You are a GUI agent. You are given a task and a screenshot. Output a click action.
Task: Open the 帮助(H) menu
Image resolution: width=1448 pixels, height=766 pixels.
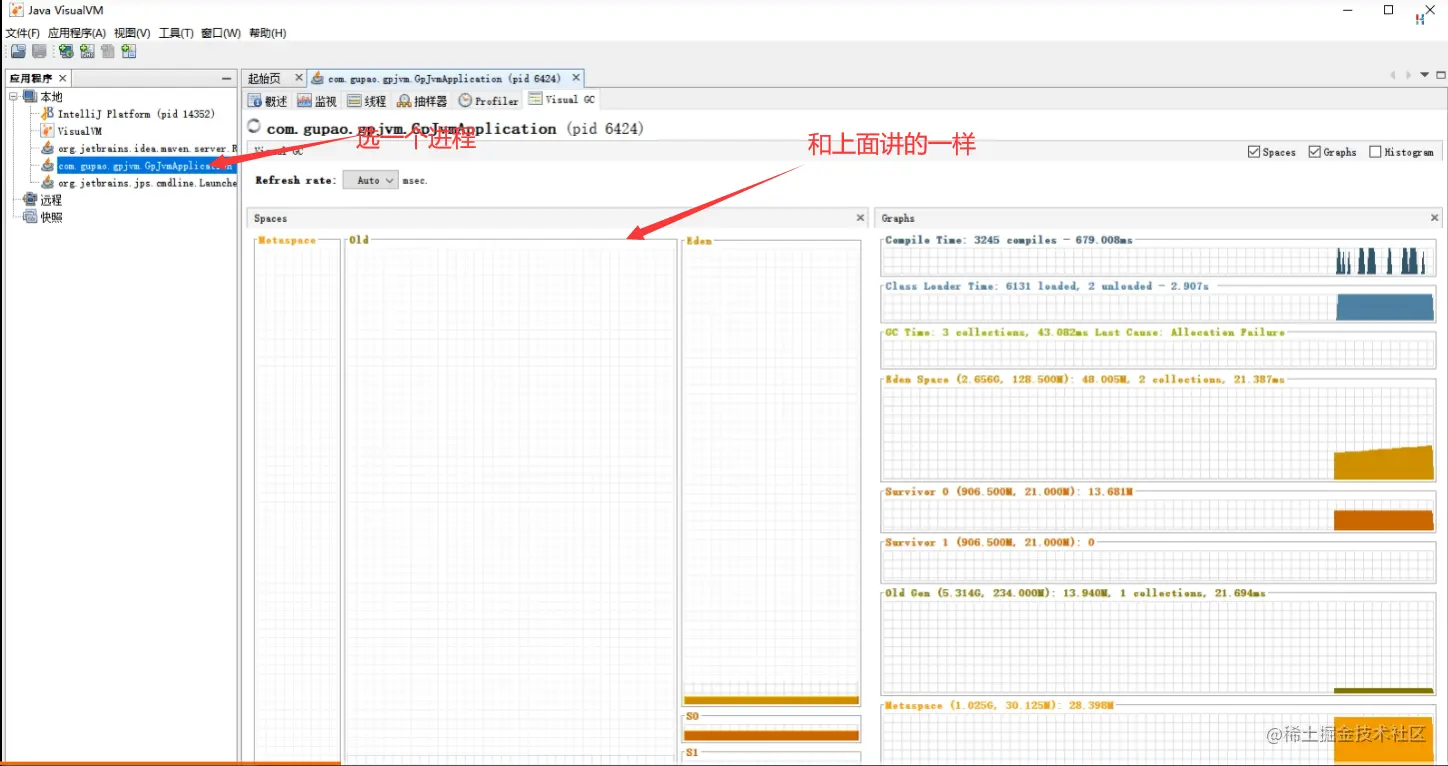point(268,33)
